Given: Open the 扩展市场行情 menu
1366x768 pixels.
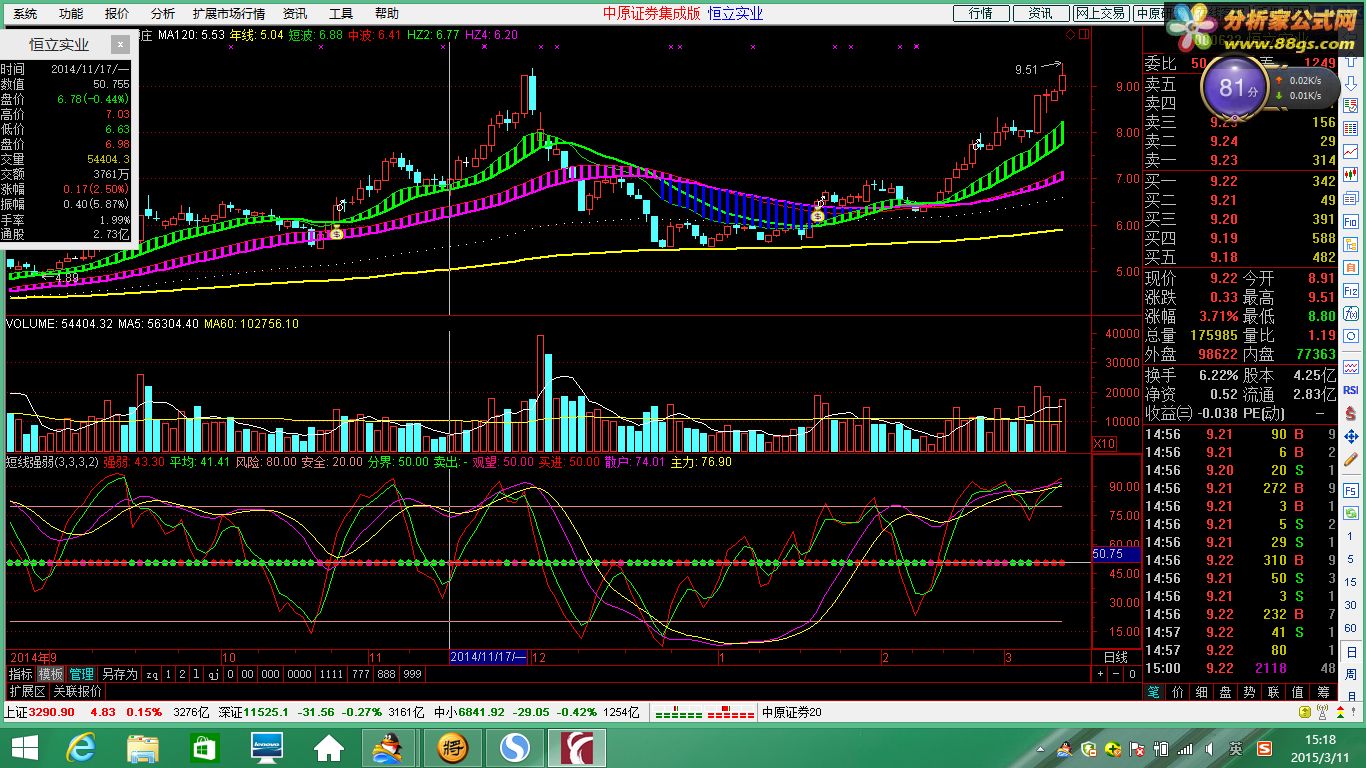Looking at the screenshot, I should coord(229,13).
